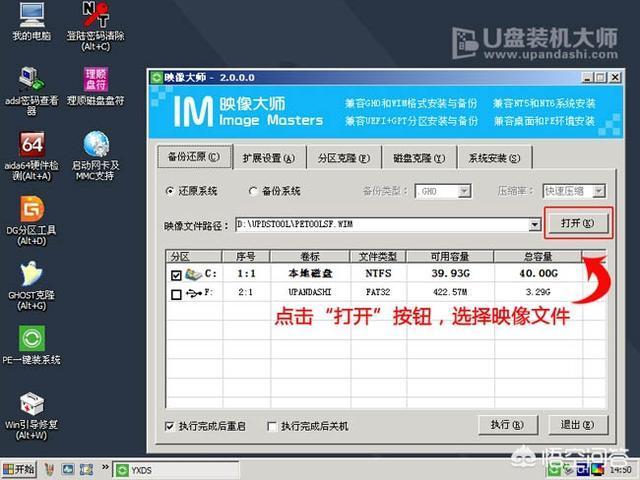
Task: Click the colorful display tray icon
Action: coord(598,470)
